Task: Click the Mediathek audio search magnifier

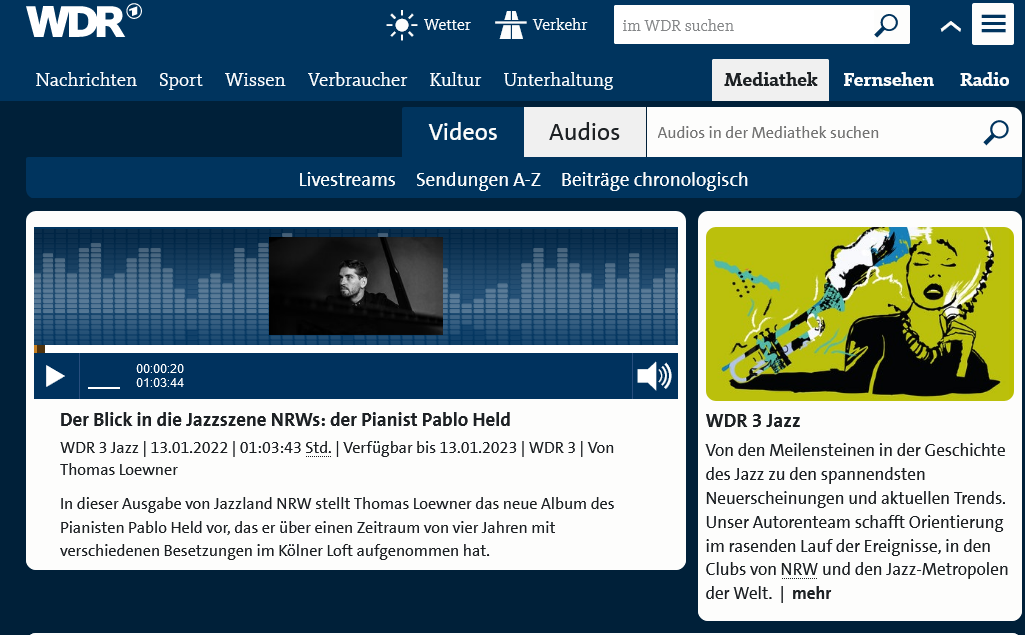Action: 996,132
